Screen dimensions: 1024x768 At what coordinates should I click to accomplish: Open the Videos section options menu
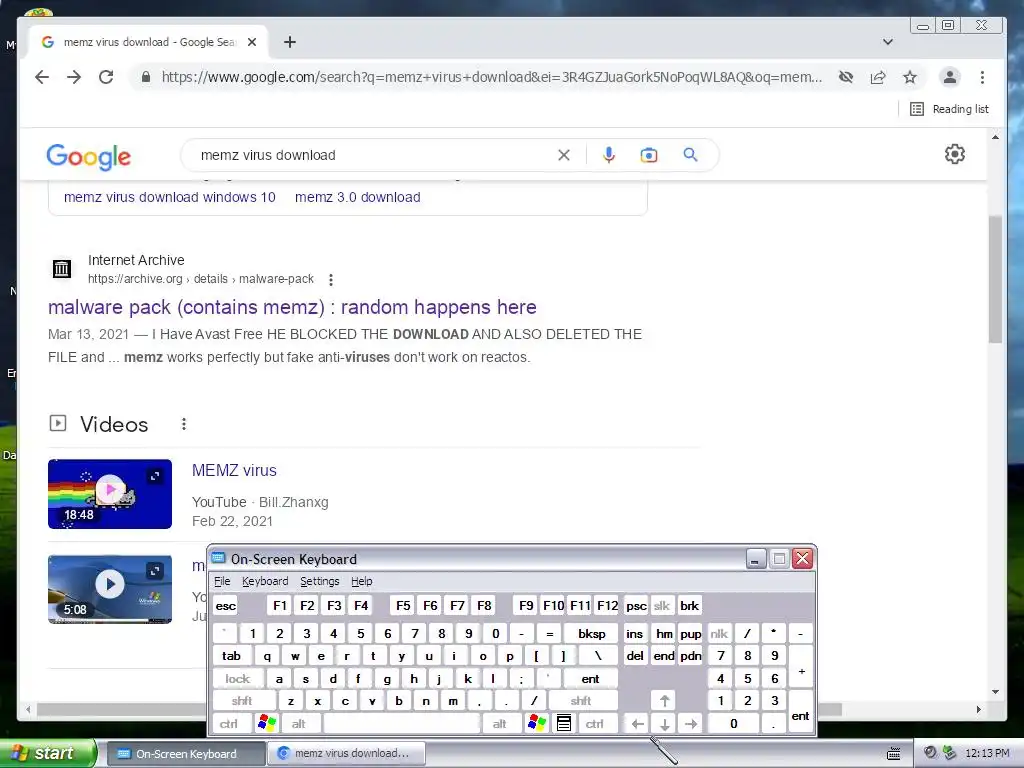tap(184, 424)
